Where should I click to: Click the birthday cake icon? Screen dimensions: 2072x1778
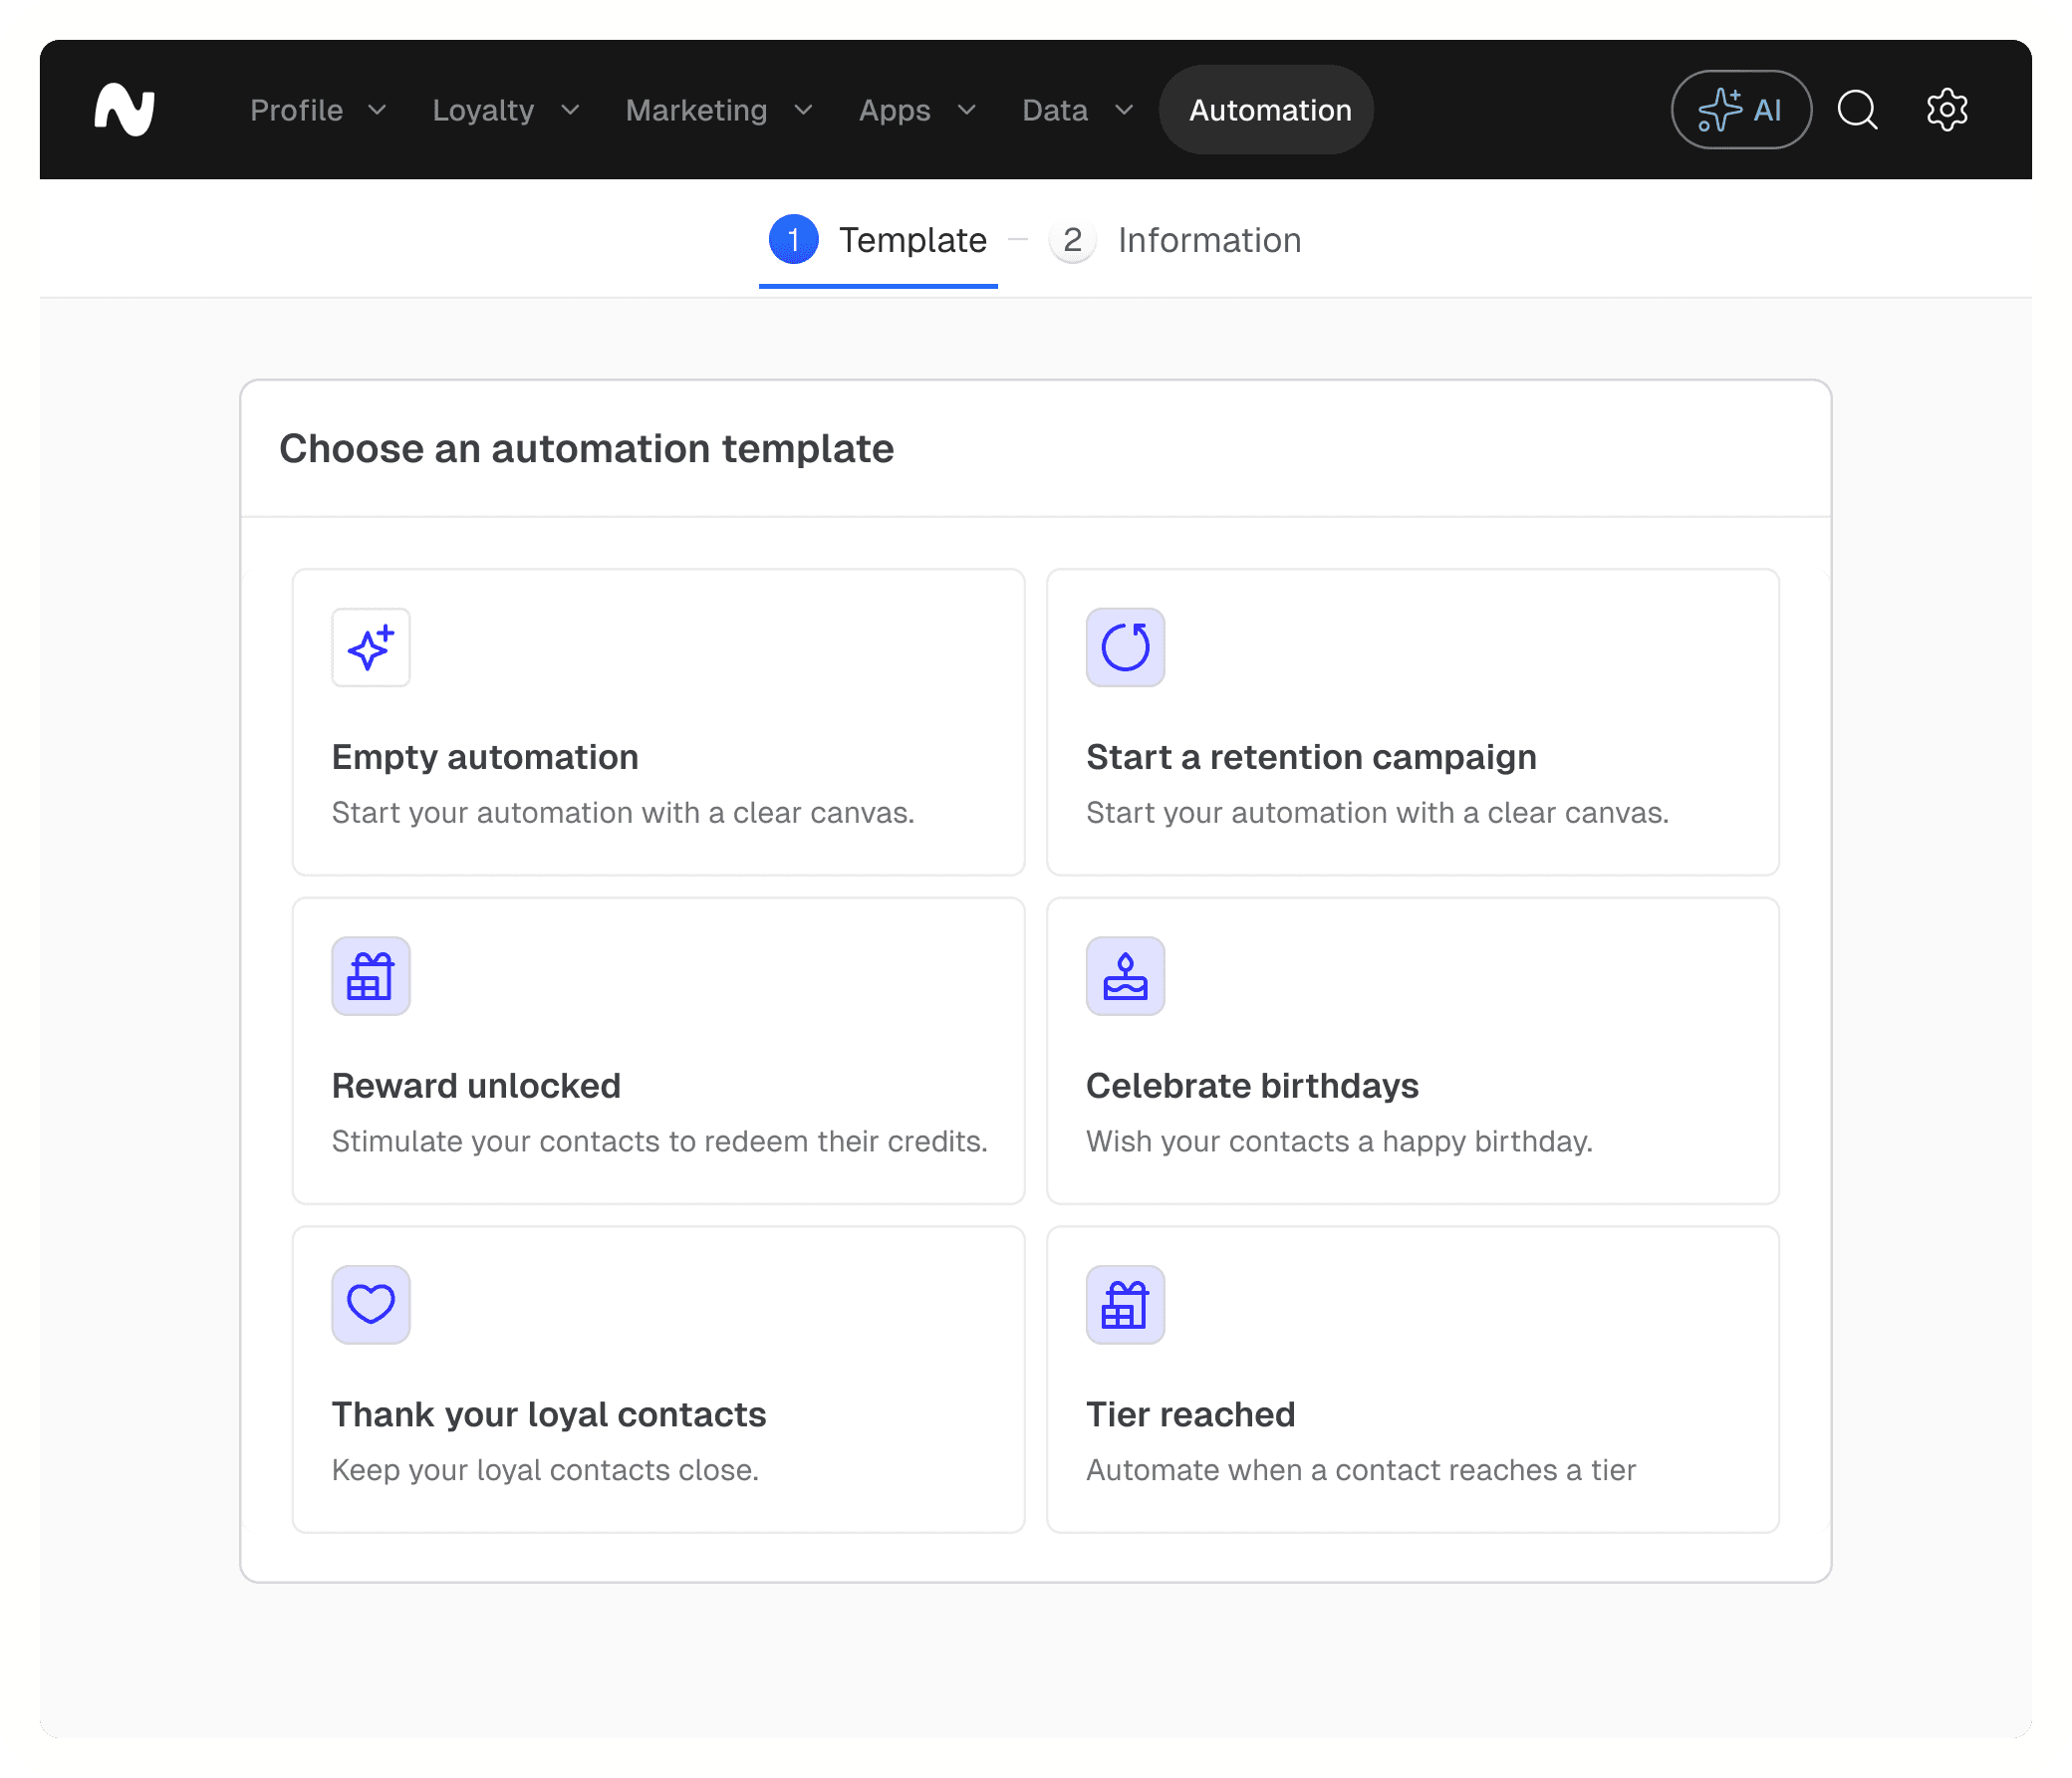pos(1125,976)
